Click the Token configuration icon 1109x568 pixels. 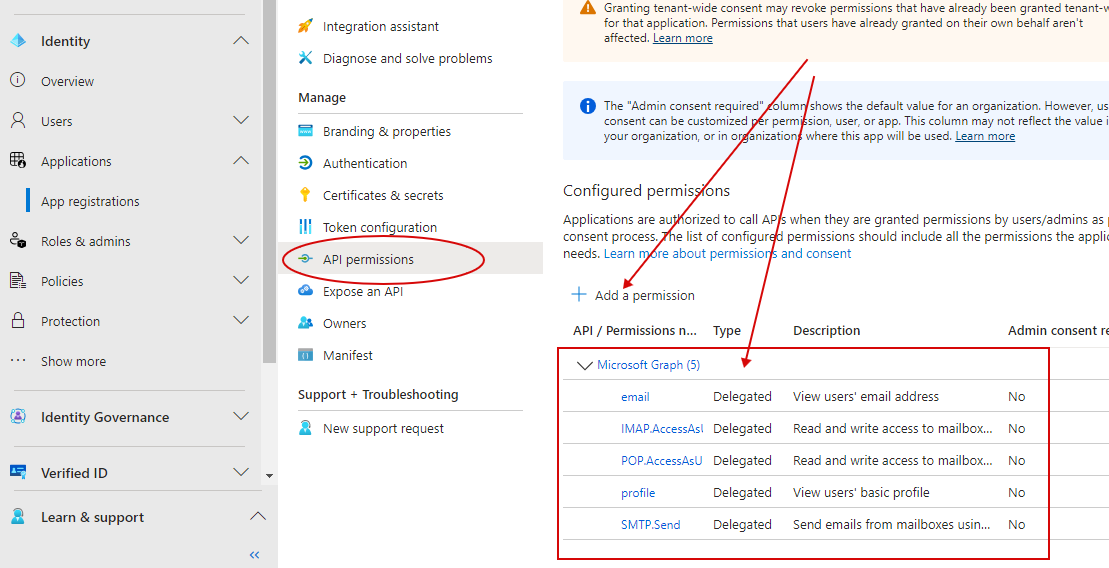(306, 227)
